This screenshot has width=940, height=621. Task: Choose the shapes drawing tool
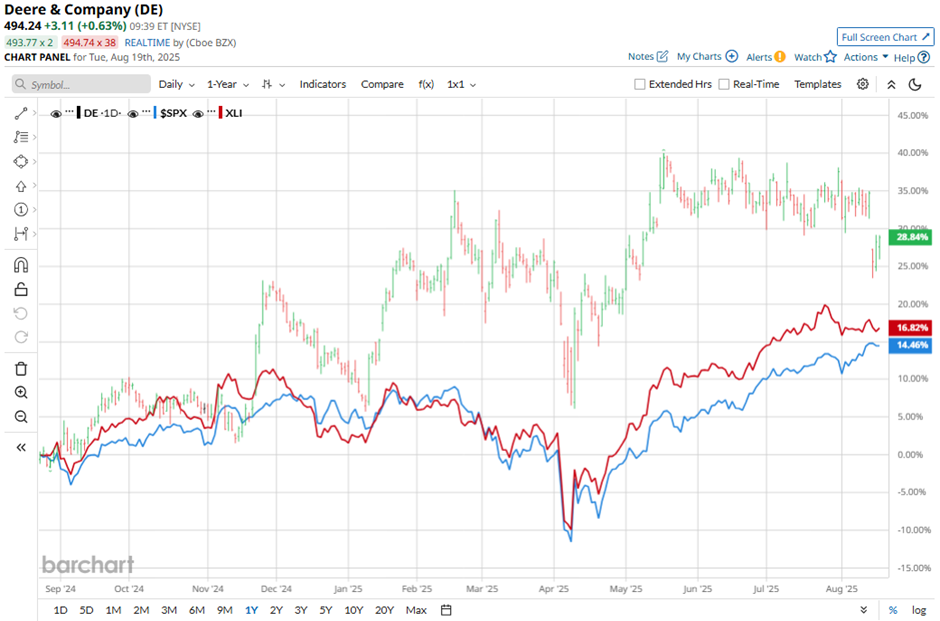click(x=21, y=161)
